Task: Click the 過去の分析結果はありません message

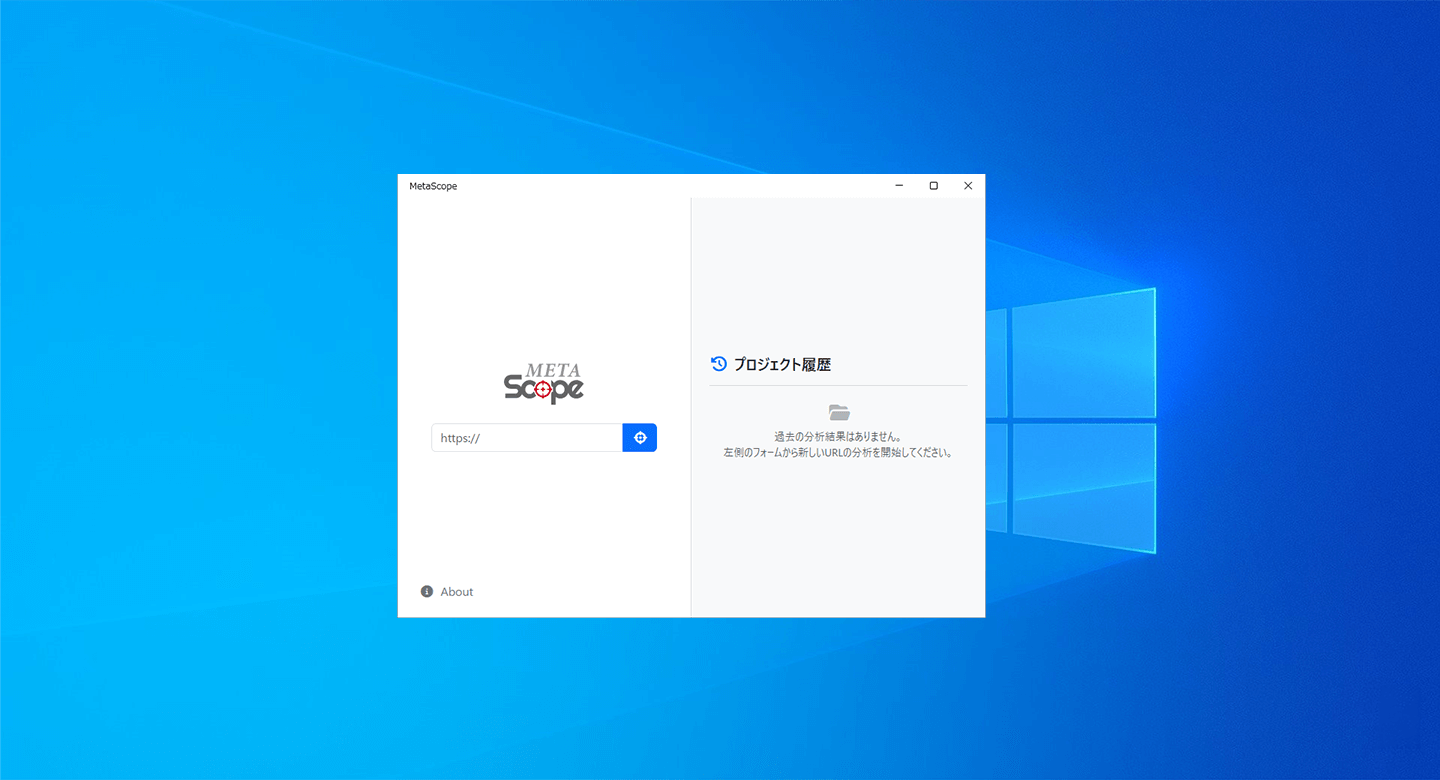Action: [838, 437]
